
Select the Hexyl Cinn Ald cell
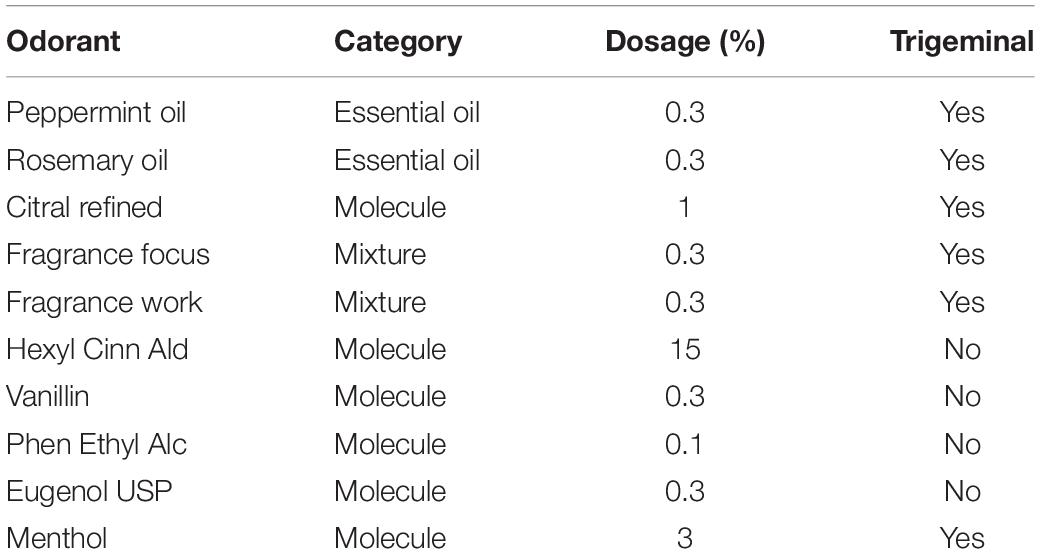(98, 350)
